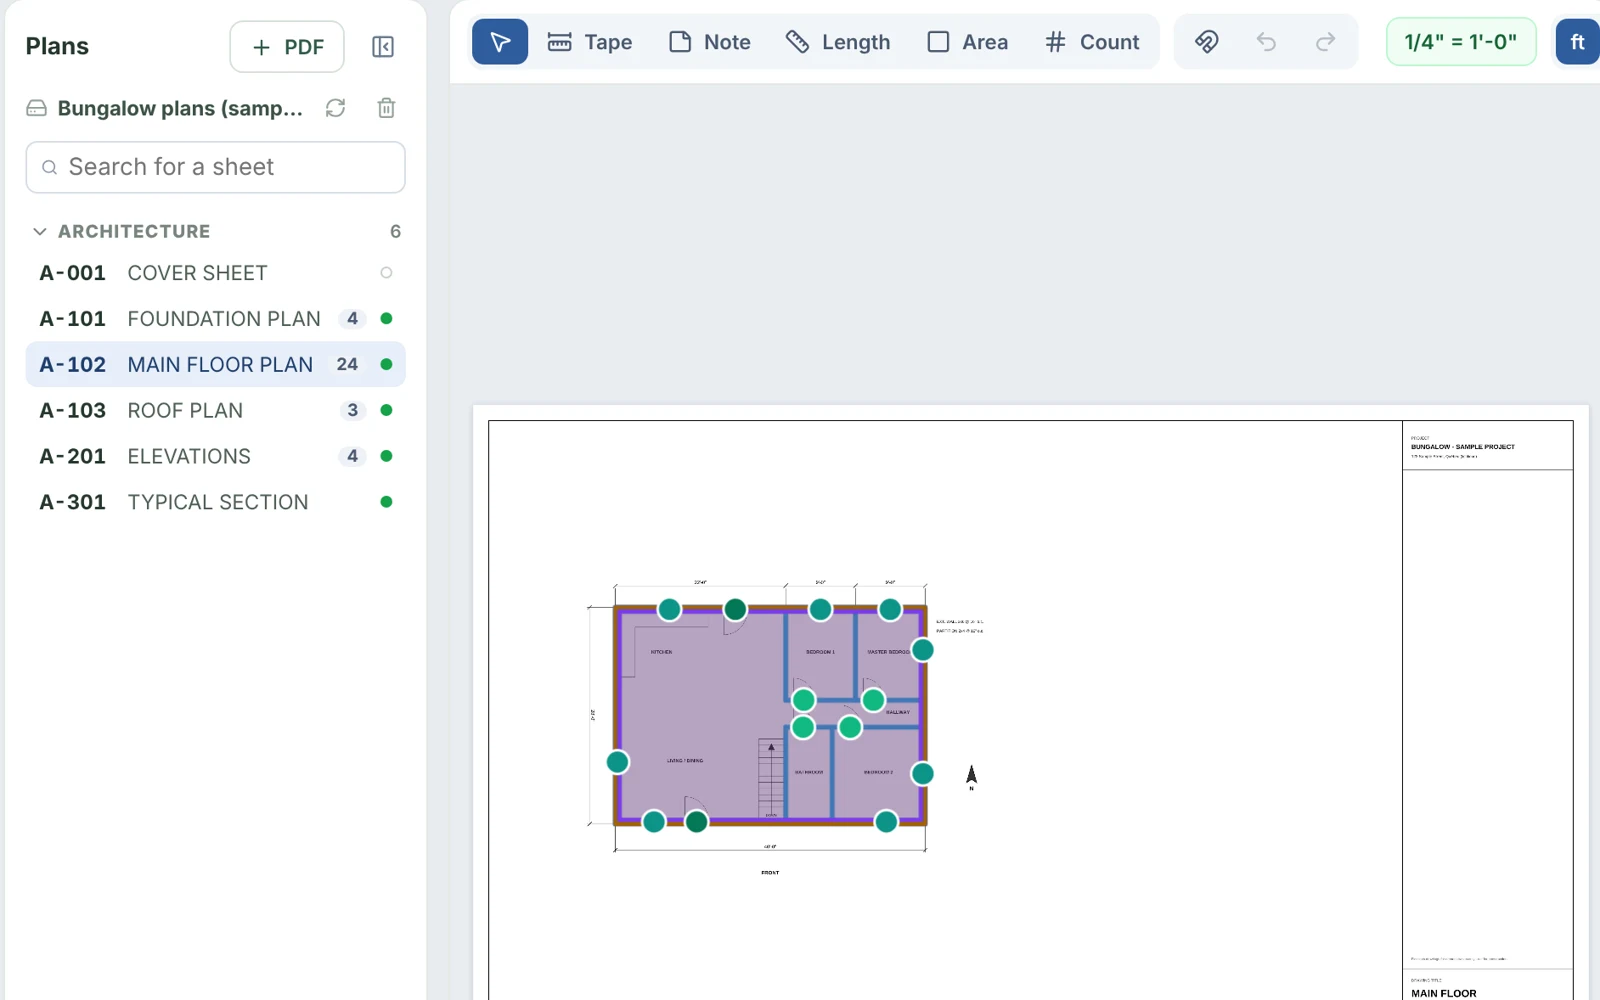This screenshot has height=1000, width=1600.
Task: Open the drawing scale 1/4" = 1'-0"
Action: coord(1461,42)
